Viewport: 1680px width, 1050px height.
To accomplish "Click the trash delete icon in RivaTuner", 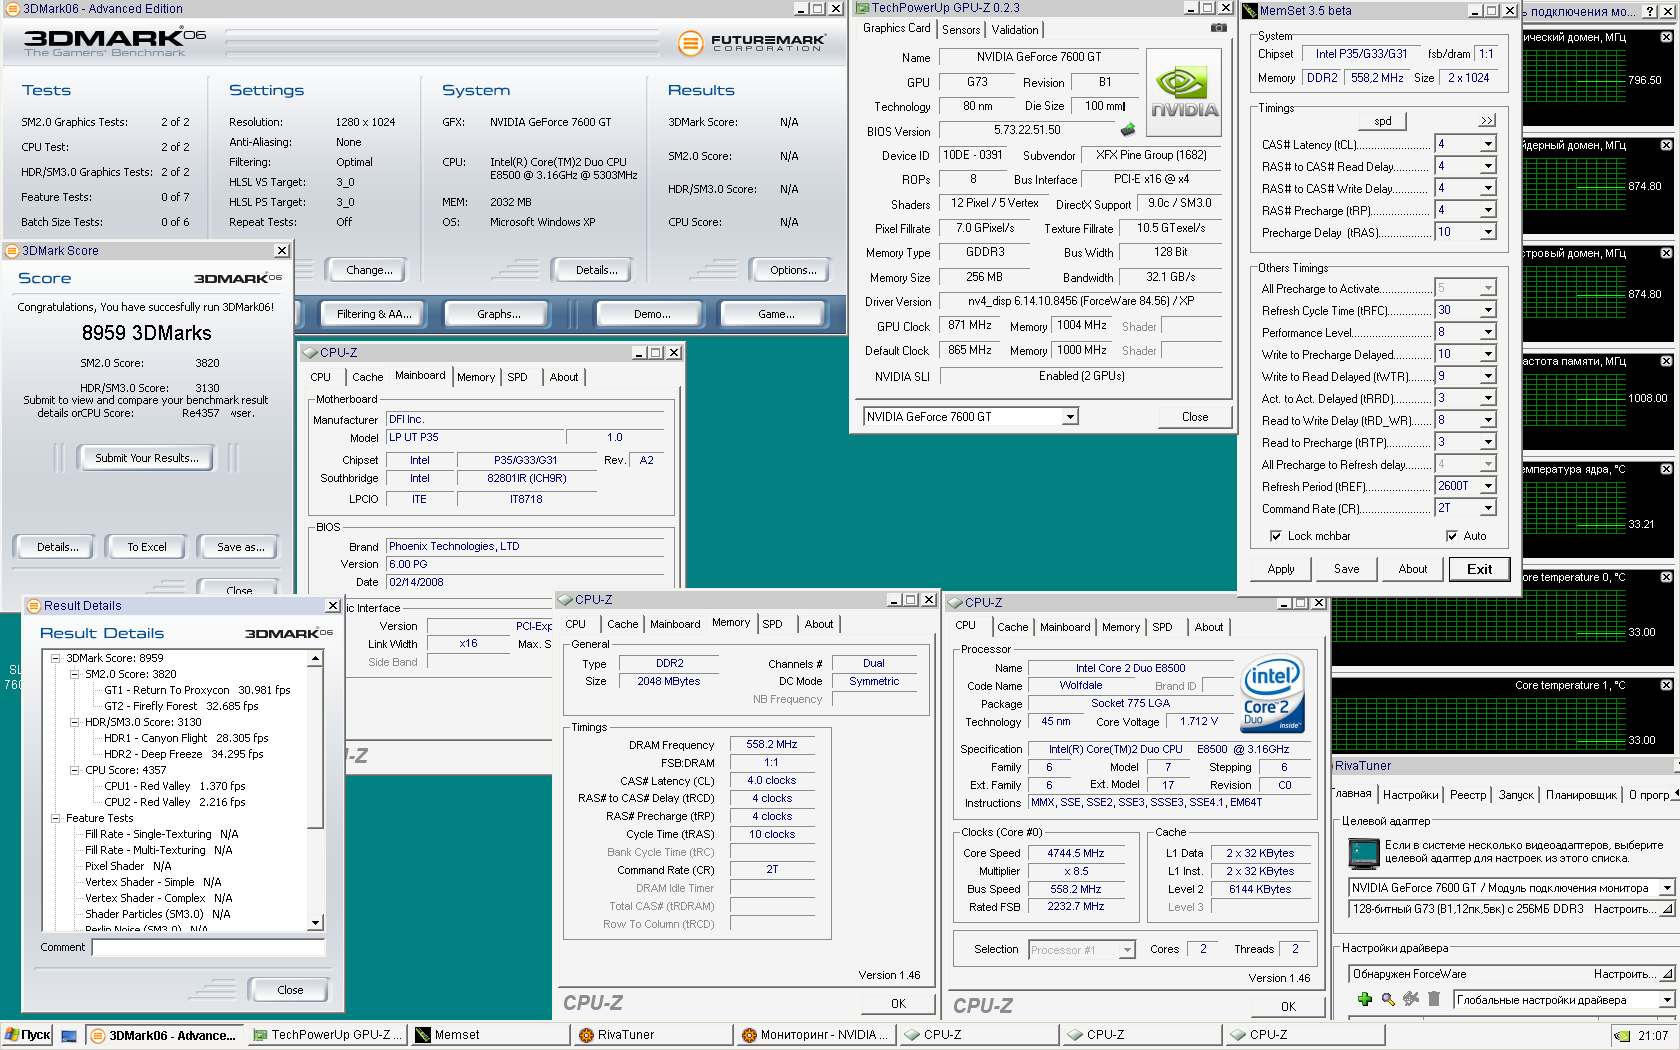I will click(1434, 999).
